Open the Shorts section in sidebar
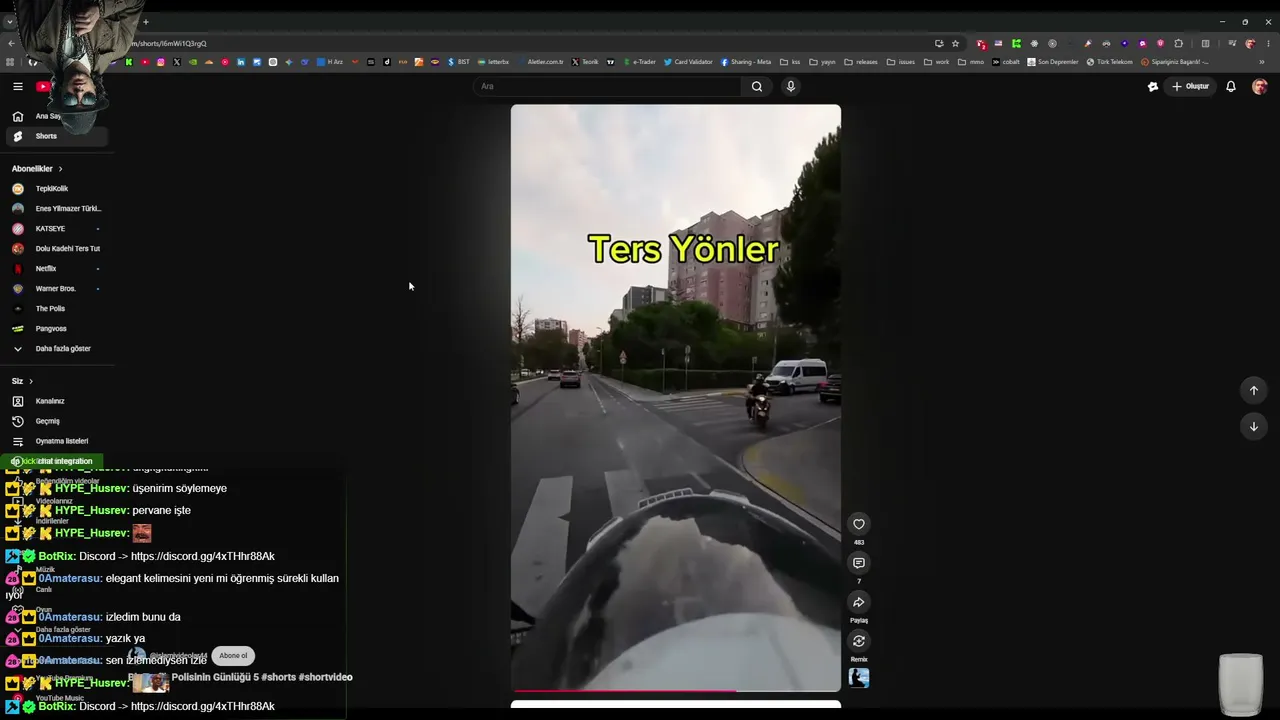Viewport: 1280px width, 720px height. pyautogui.click(x=56, y=136)
